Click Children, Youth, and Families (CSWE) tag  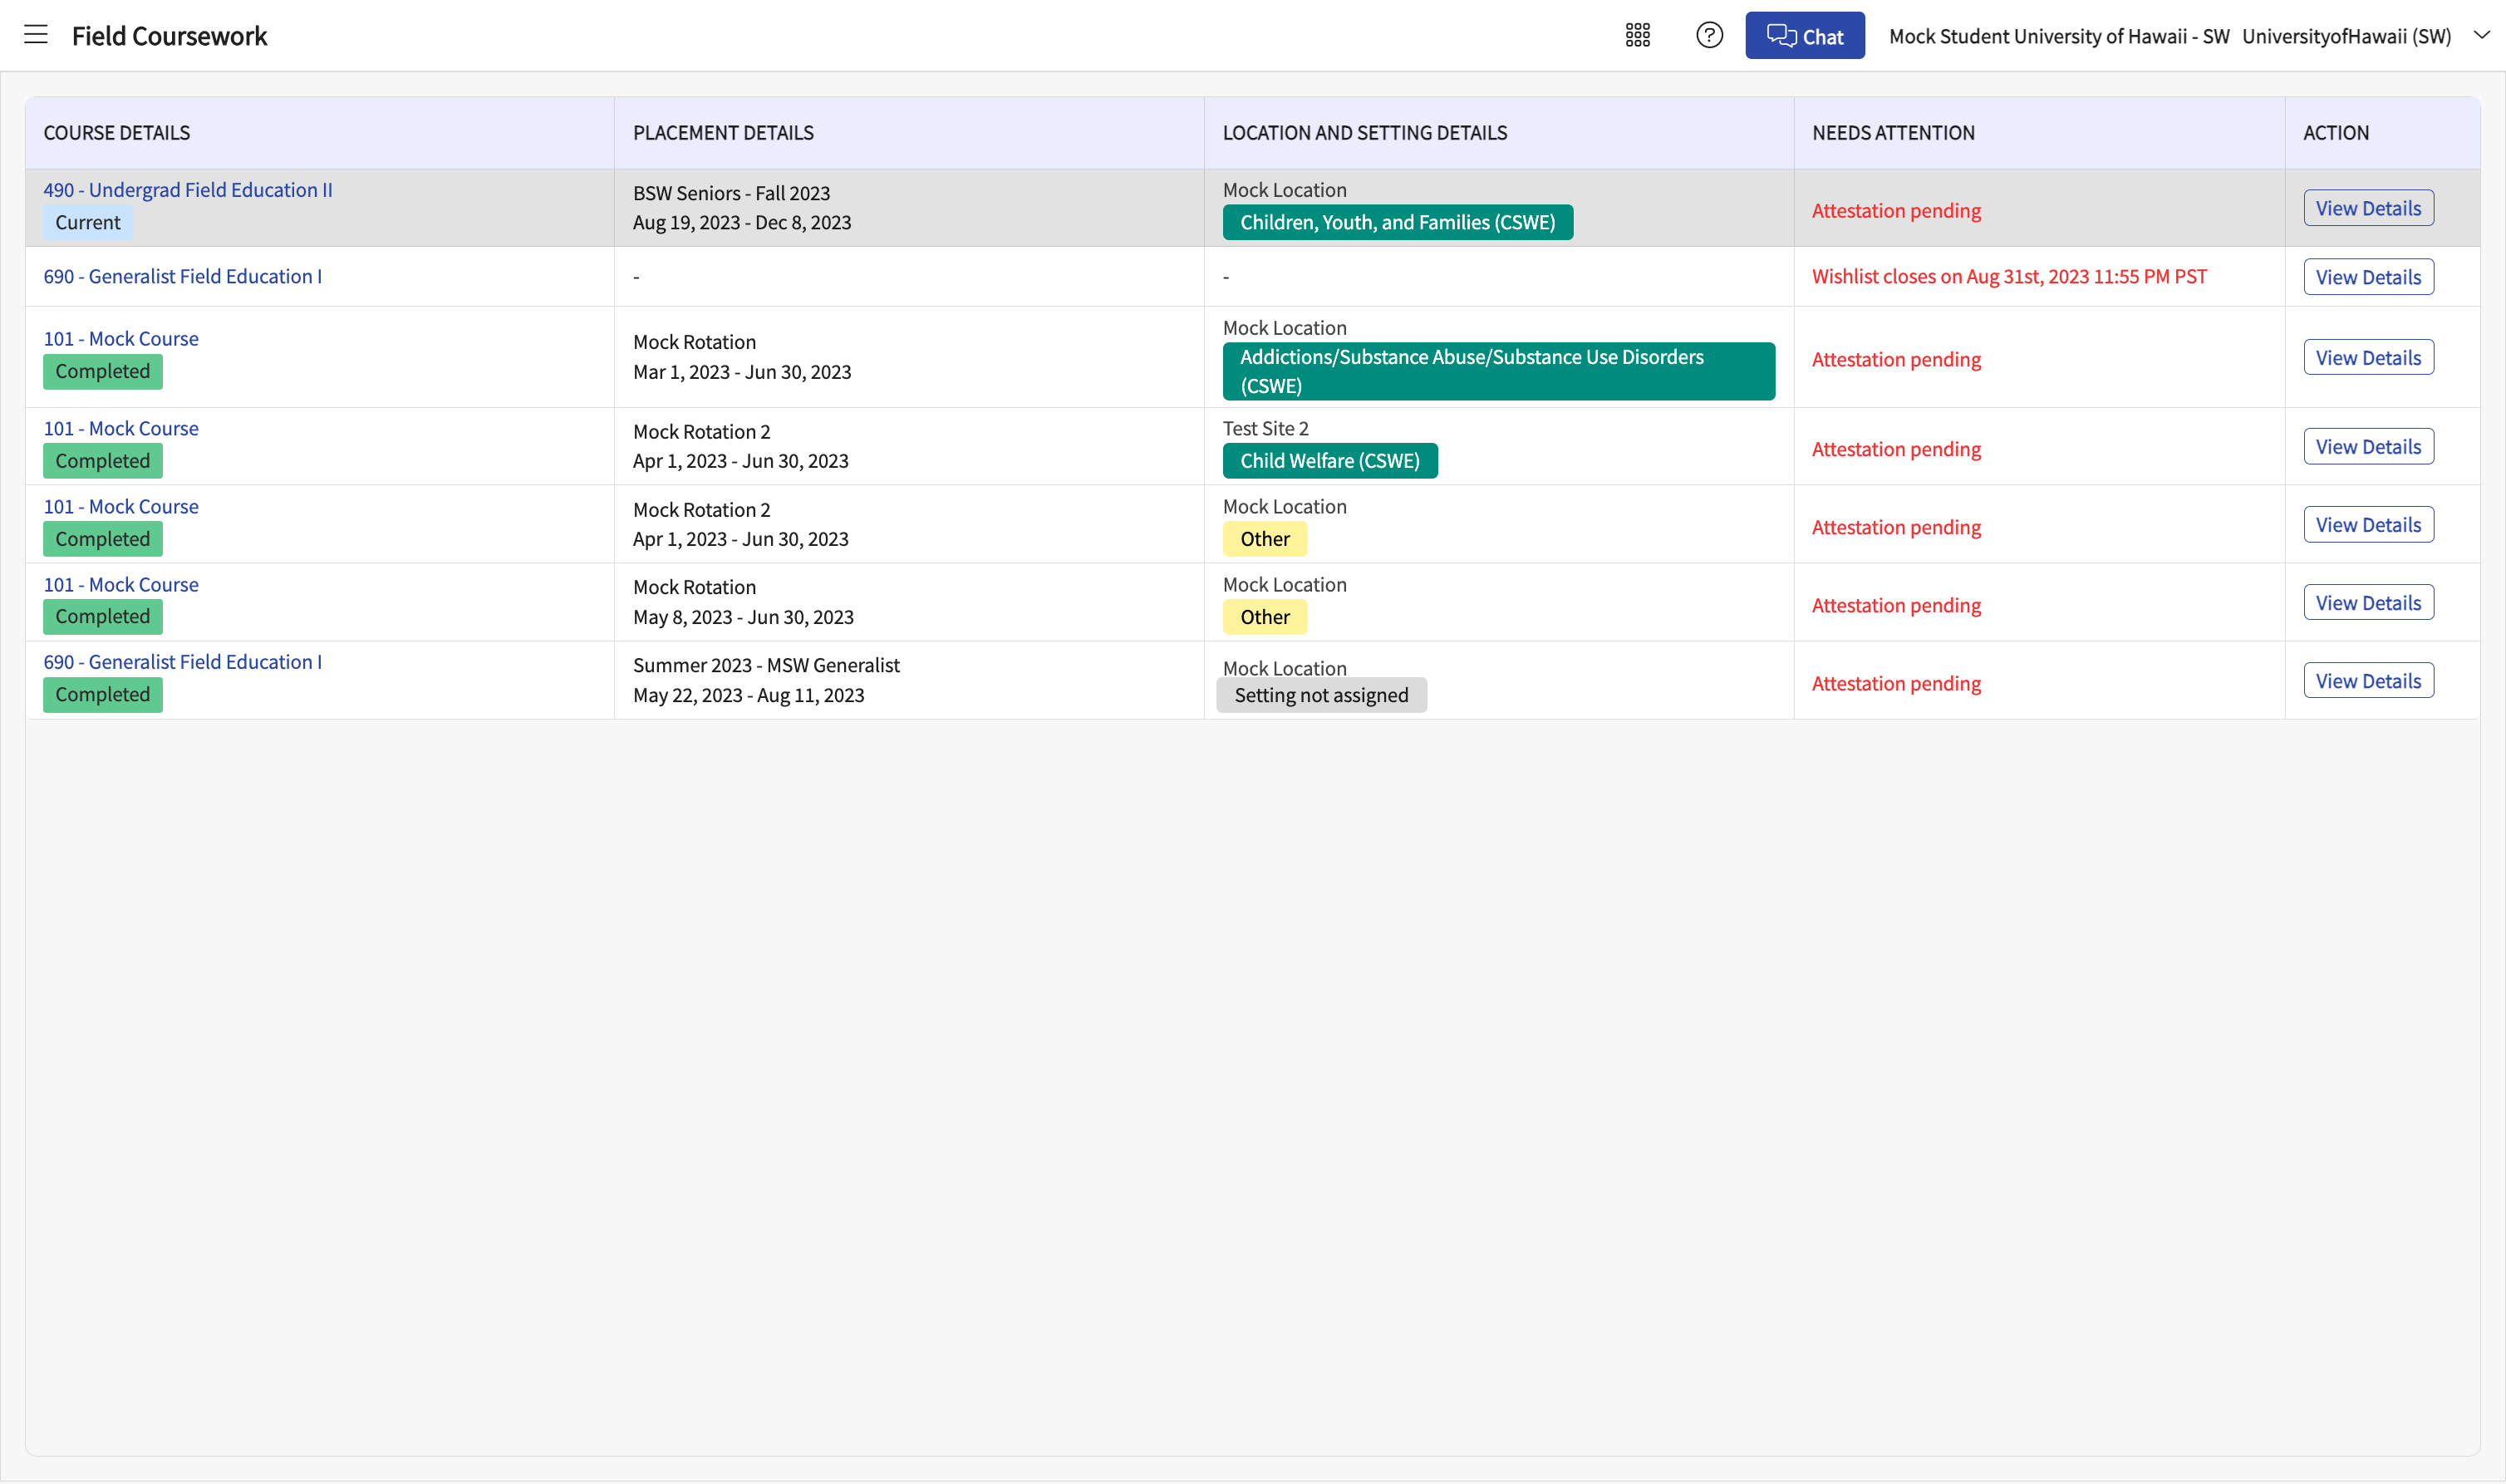tap(1397, 222)
